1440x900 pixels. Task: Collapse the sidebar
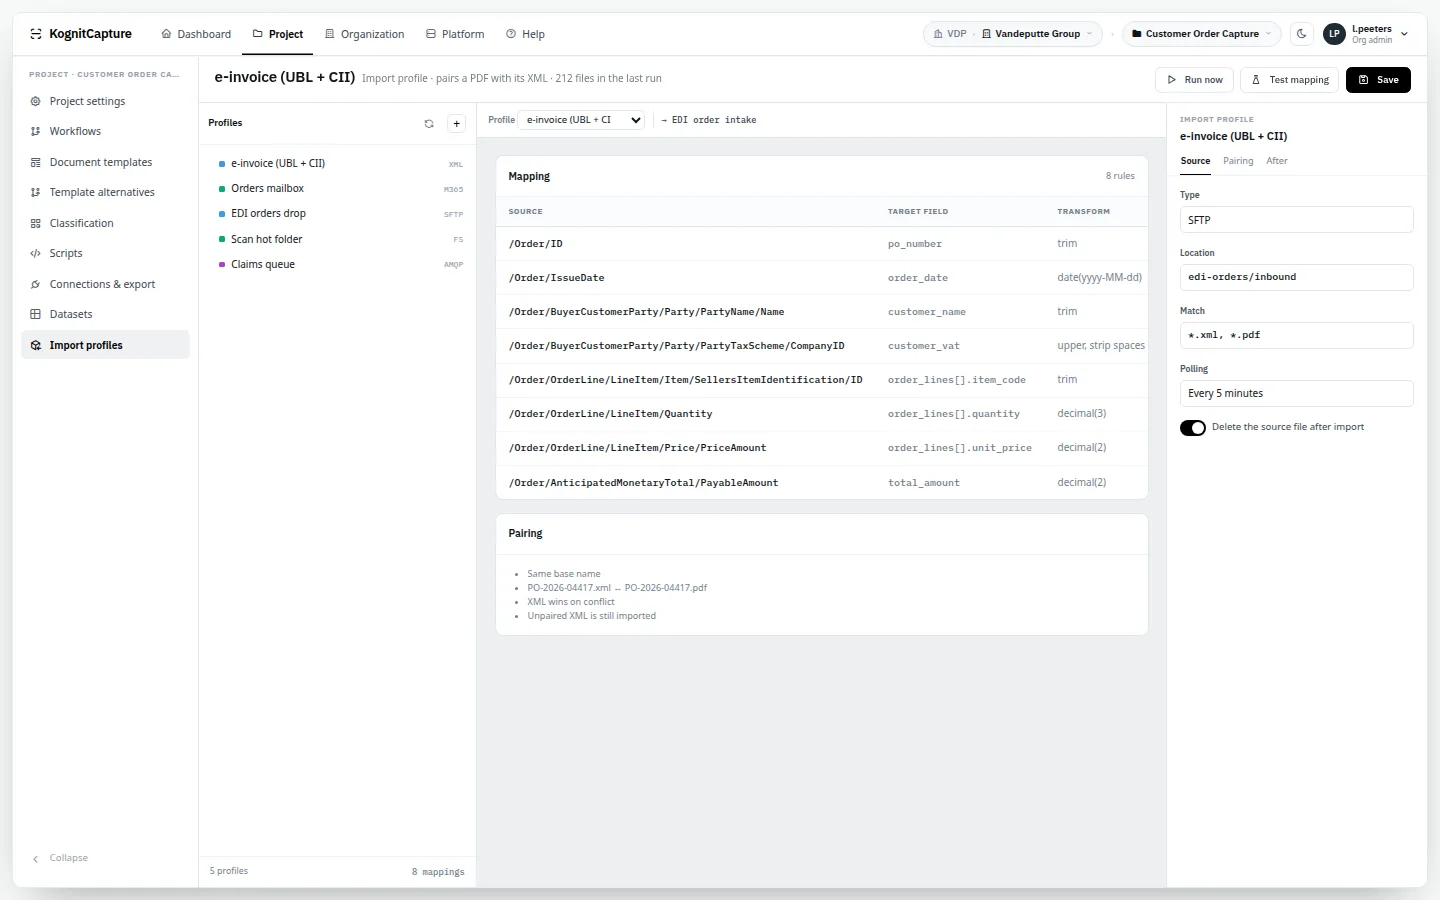click(x=60, y=858)
